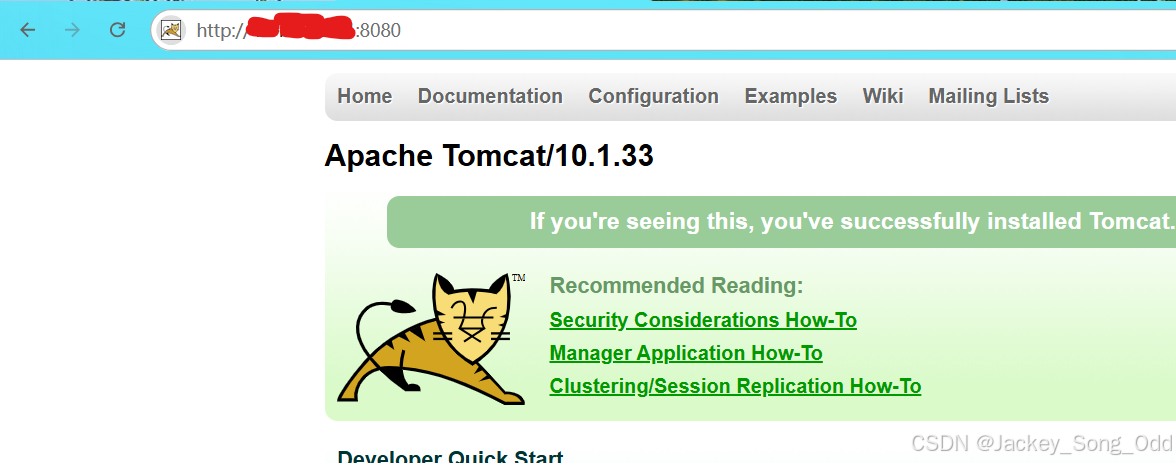This screenshot has width=1176, height=463.
Task: Open the Home navigation item
Action: 364,96
